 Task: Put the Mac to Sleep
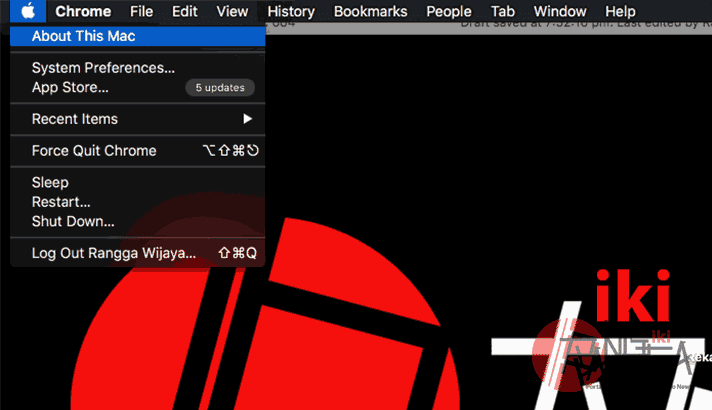tap(138, 183)
